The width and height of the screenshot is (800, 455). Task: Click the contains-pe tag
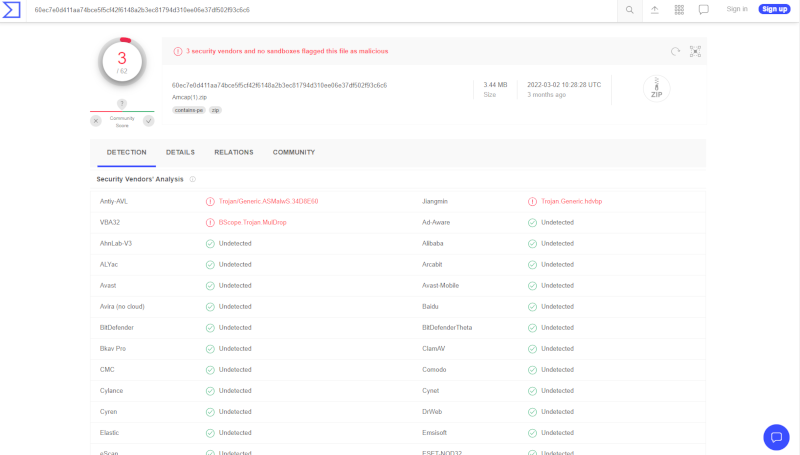pyautogui.click(x=188, y=110)
